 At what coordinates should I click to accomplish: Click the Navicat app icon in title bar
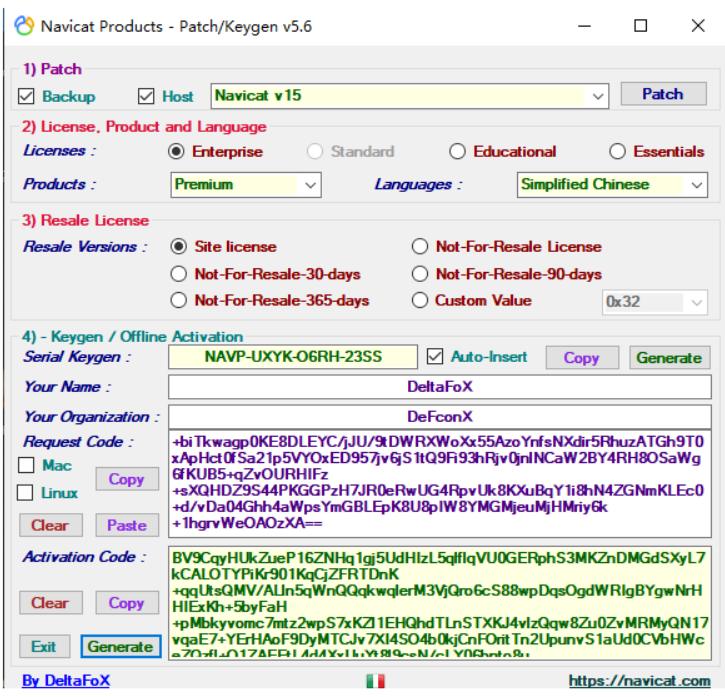click(x=24, y=26)
